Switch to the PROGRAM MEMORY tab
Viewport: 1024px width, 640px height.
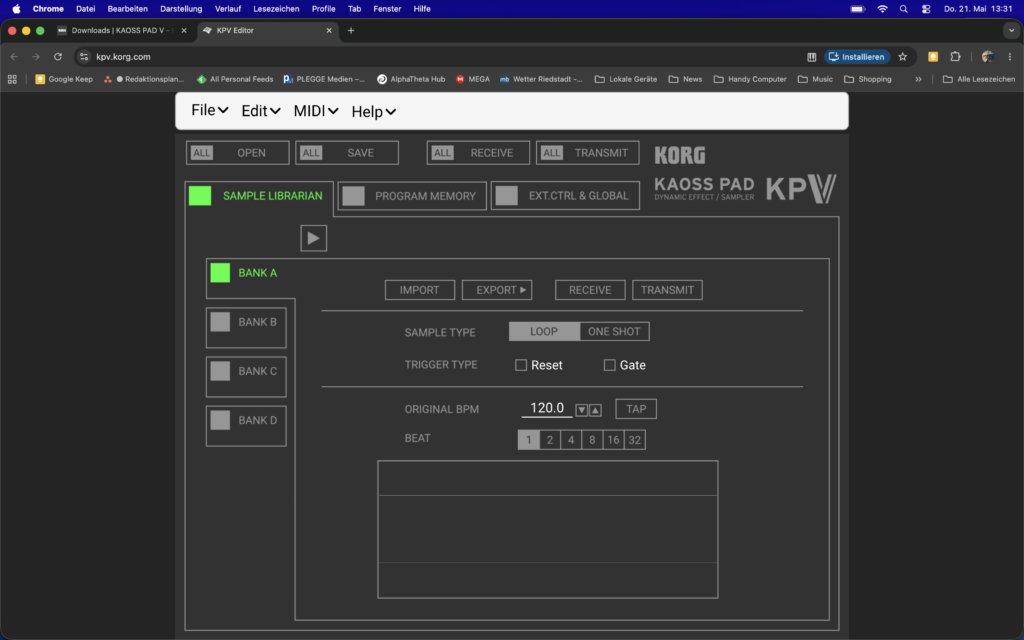(412, 196)
